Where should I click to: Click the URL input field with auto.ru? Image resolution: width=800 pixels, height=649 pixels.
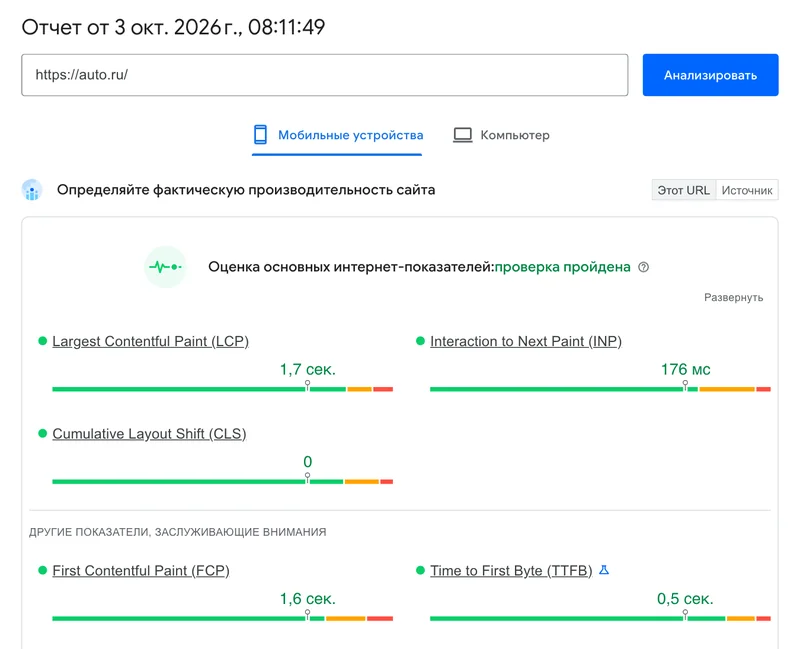click(x=324, y=75)
